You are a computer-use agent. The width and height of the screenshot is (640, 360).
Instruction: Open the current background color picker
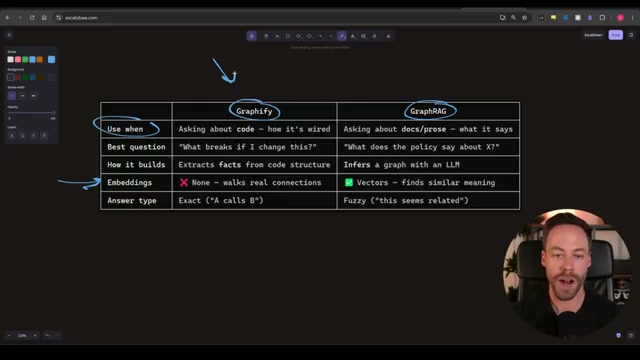tap(51, 77)
